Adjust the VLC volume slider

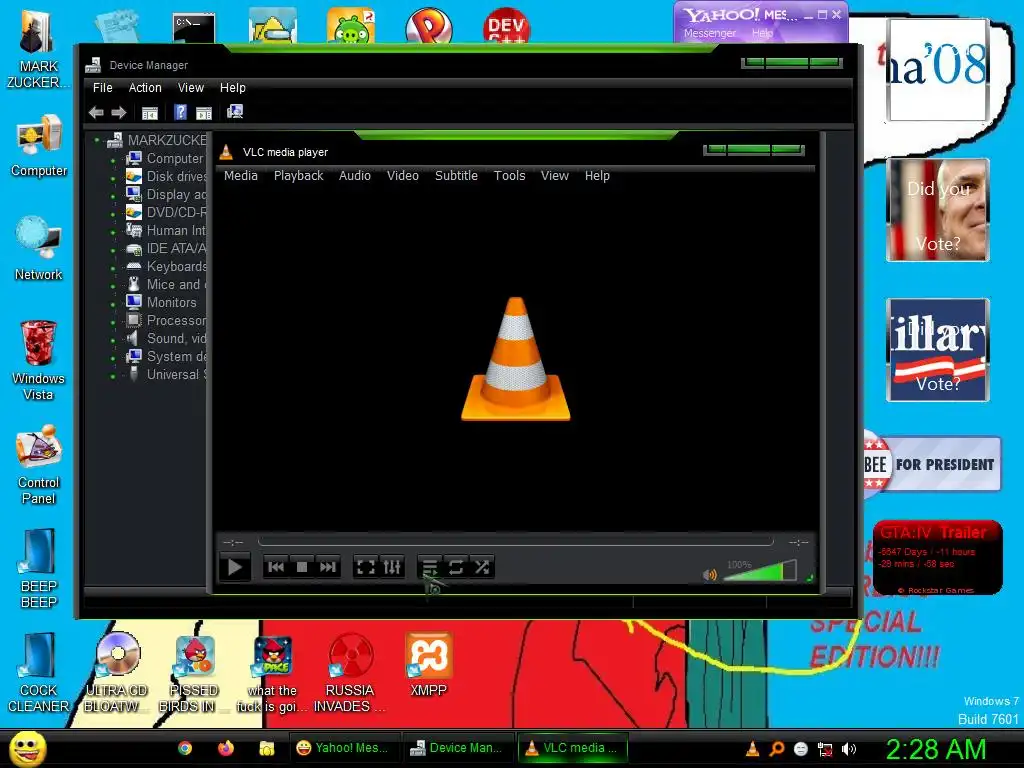click(x=760, y=570)
